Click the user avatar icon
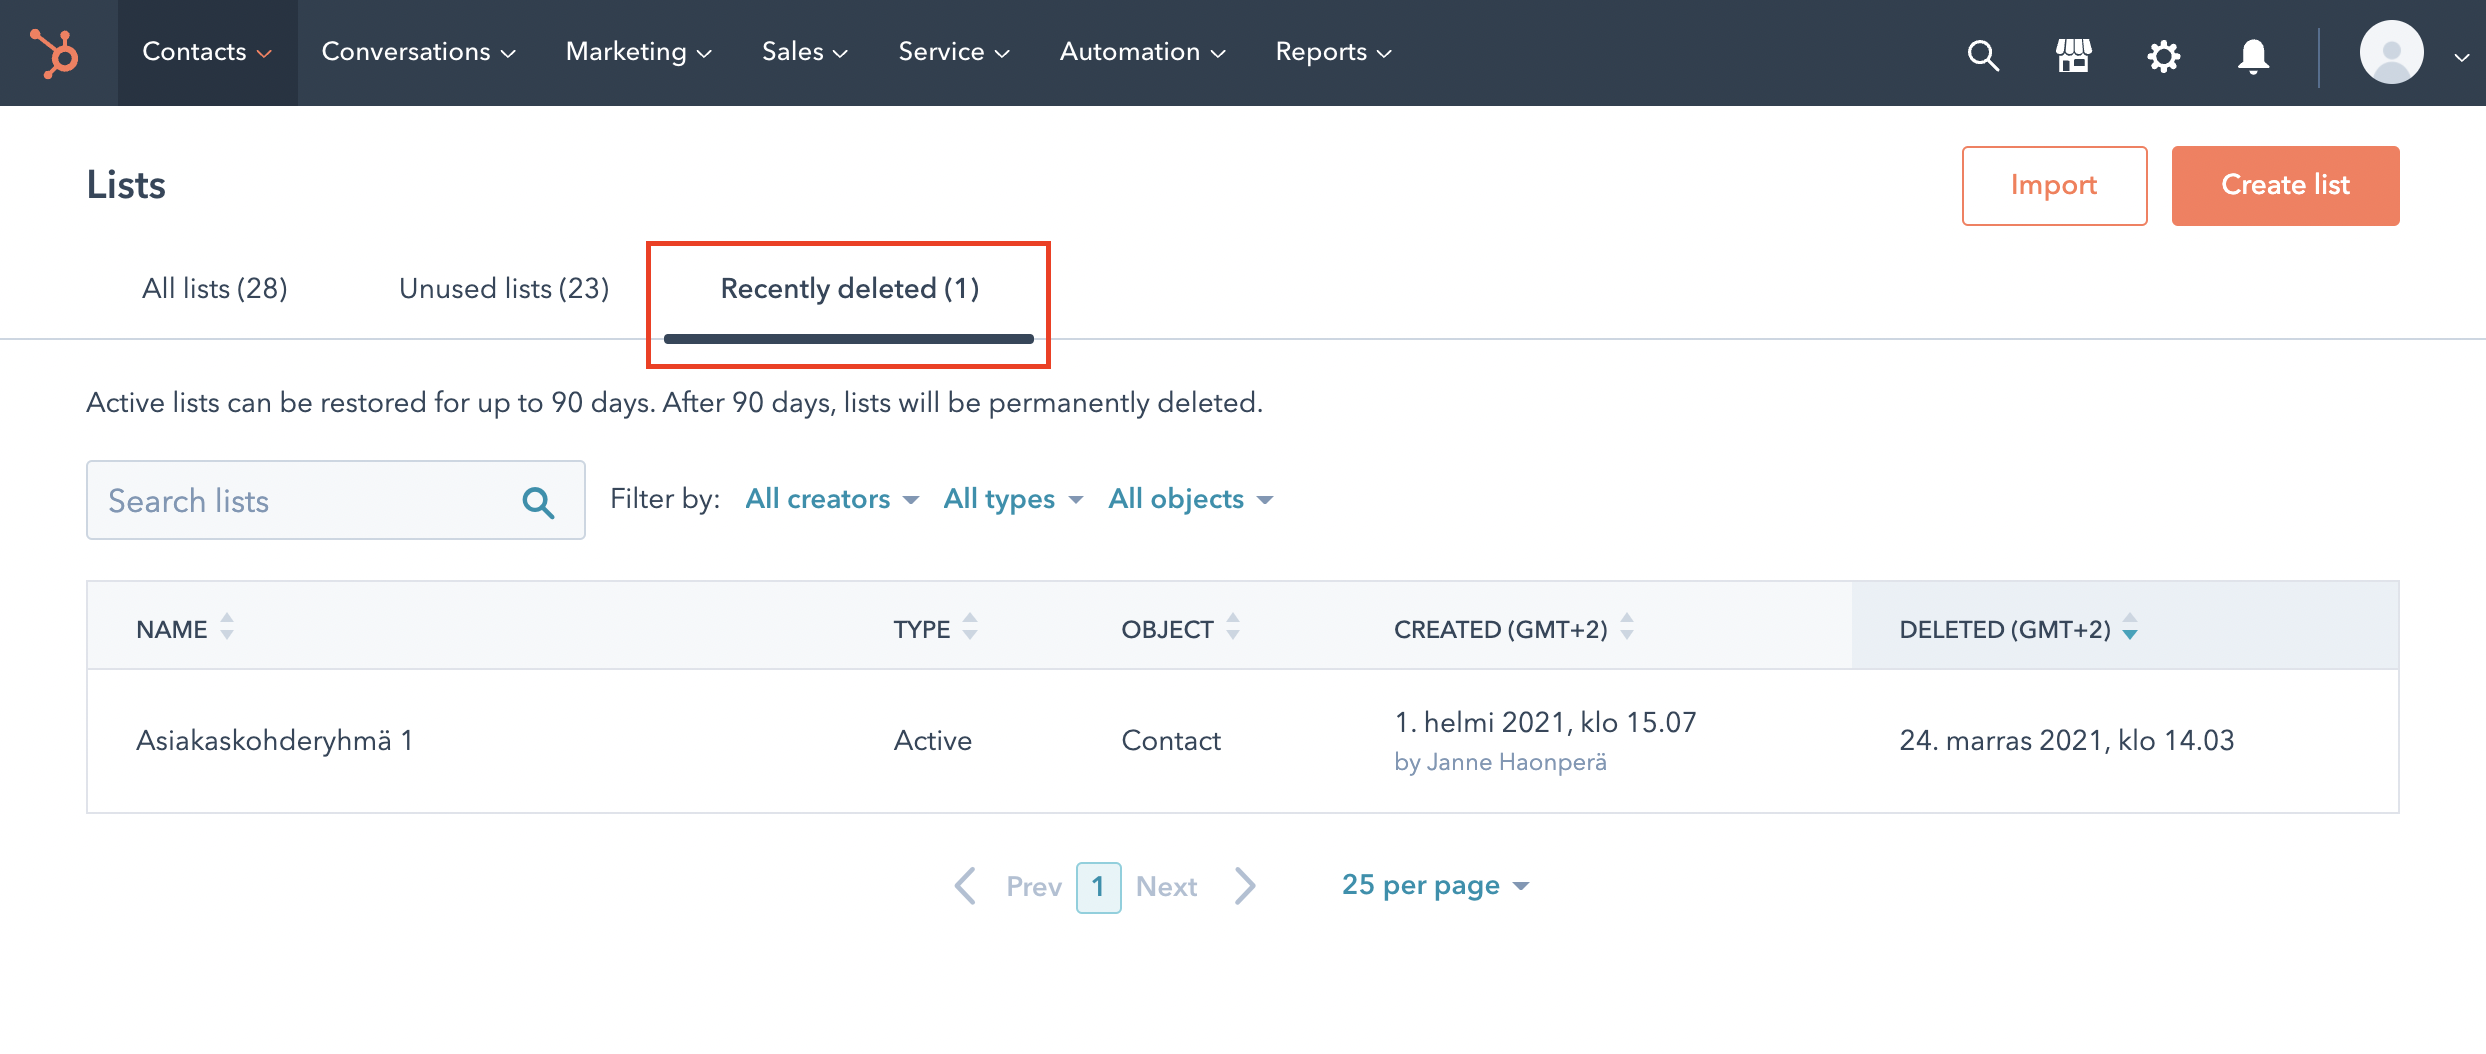The image size is (2486, 1054). pos(2391,52)
